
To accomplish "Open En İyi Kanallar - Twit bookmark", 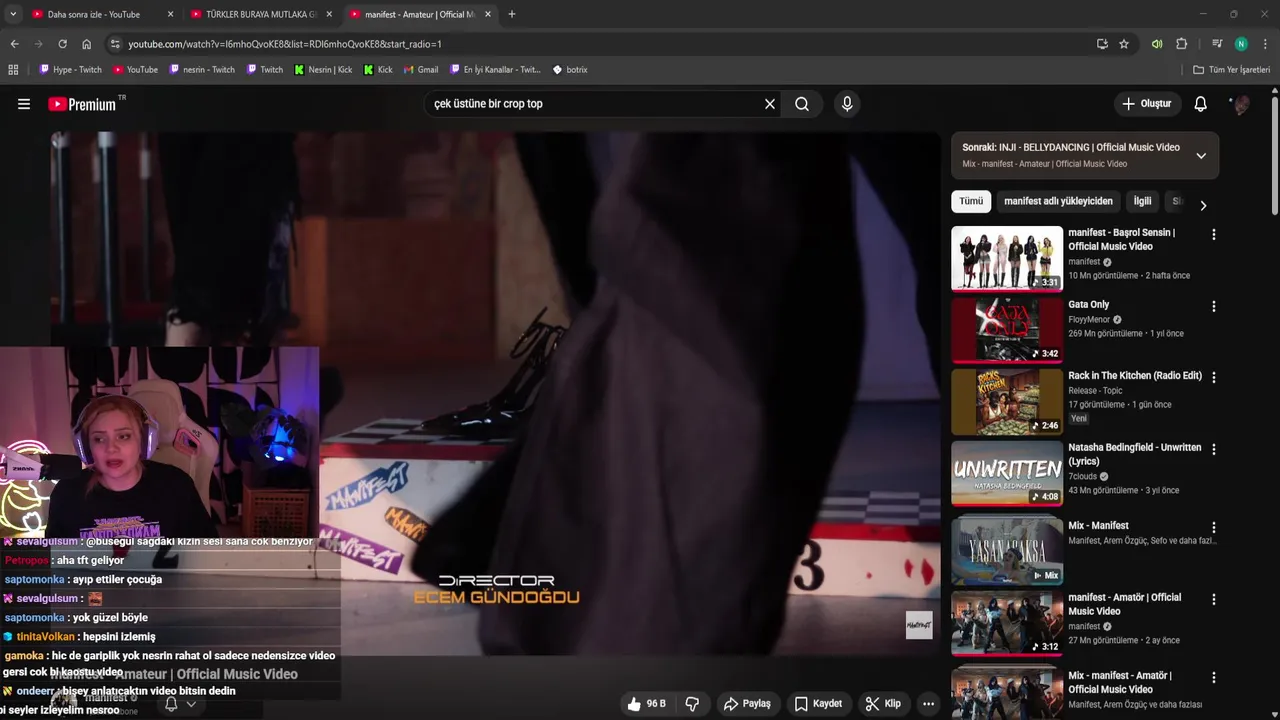I will point(495,70).
